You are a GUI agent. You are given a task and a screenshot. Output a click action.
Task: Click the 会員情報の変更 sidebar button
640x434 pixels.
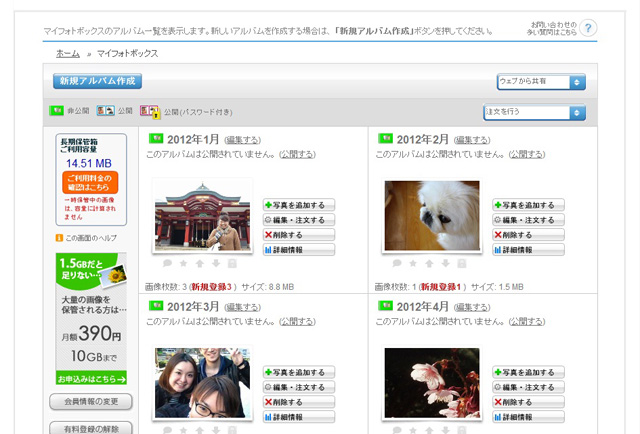91,402
